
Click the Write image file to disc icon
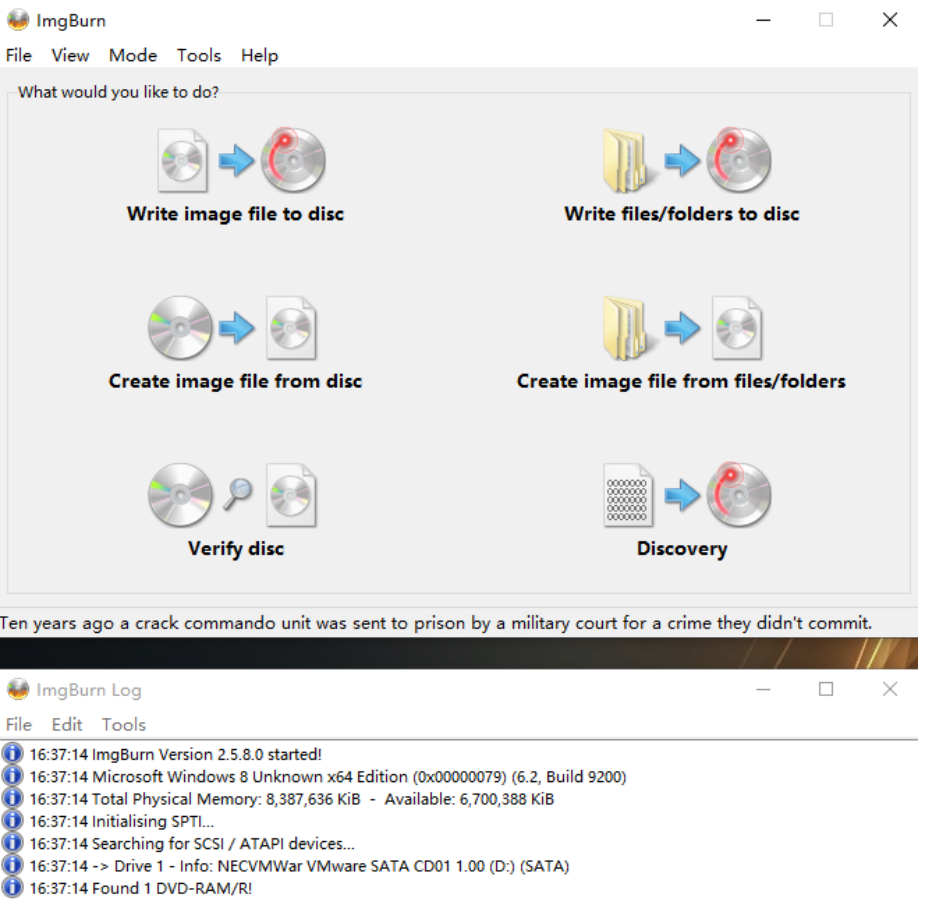coord(241,160)
